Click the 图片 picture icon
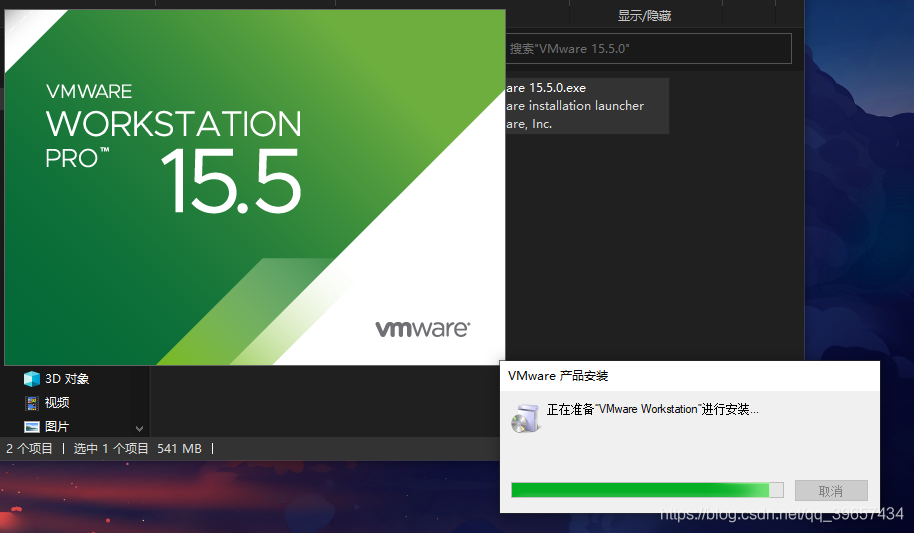The width and height of the screenshot is (914, 533). click(31, 427)
